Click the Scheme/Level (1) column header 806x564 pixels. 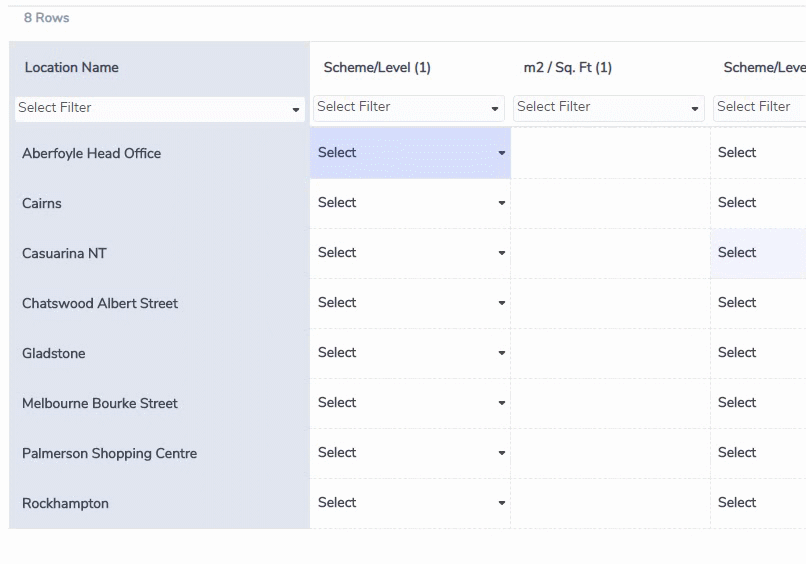[377, 67]
